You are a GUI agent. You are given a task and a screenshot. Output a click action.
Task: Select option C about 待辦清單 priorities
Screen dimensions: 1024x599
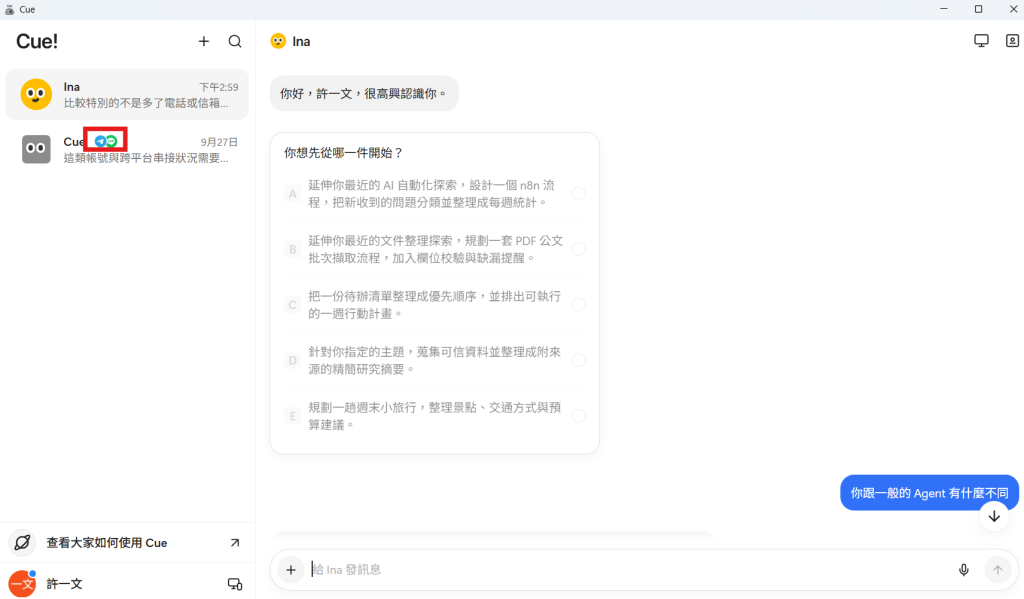click(435, 305)
